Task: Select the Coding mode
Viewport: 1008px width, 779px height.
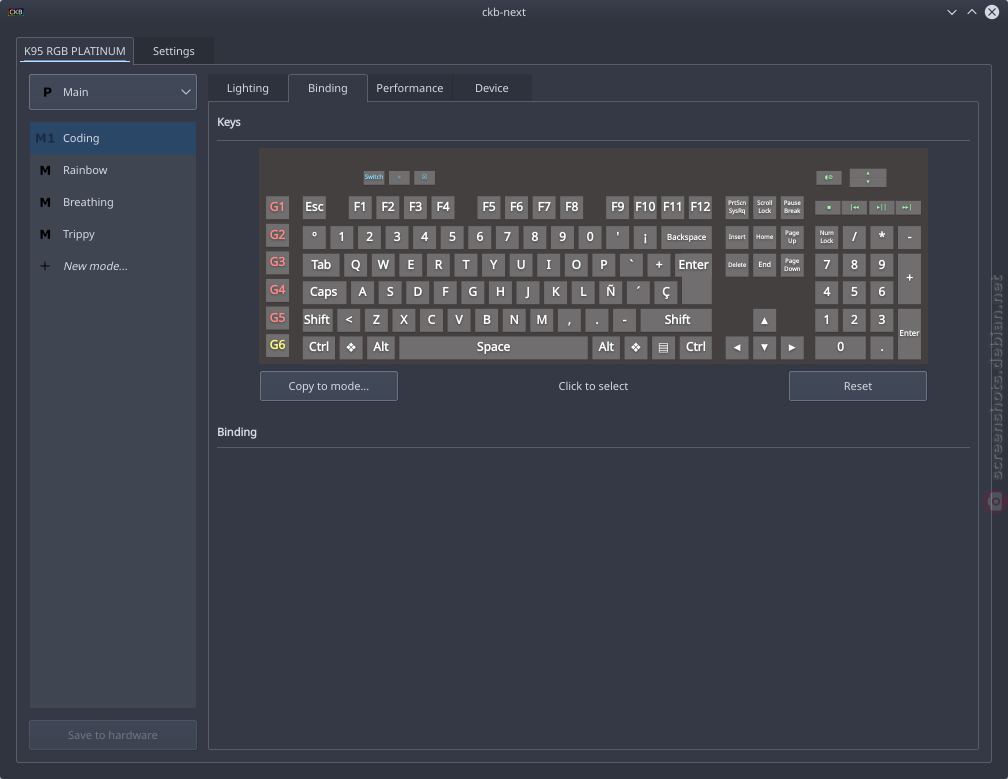Action: pyautogui.click(x=113, y=138)
